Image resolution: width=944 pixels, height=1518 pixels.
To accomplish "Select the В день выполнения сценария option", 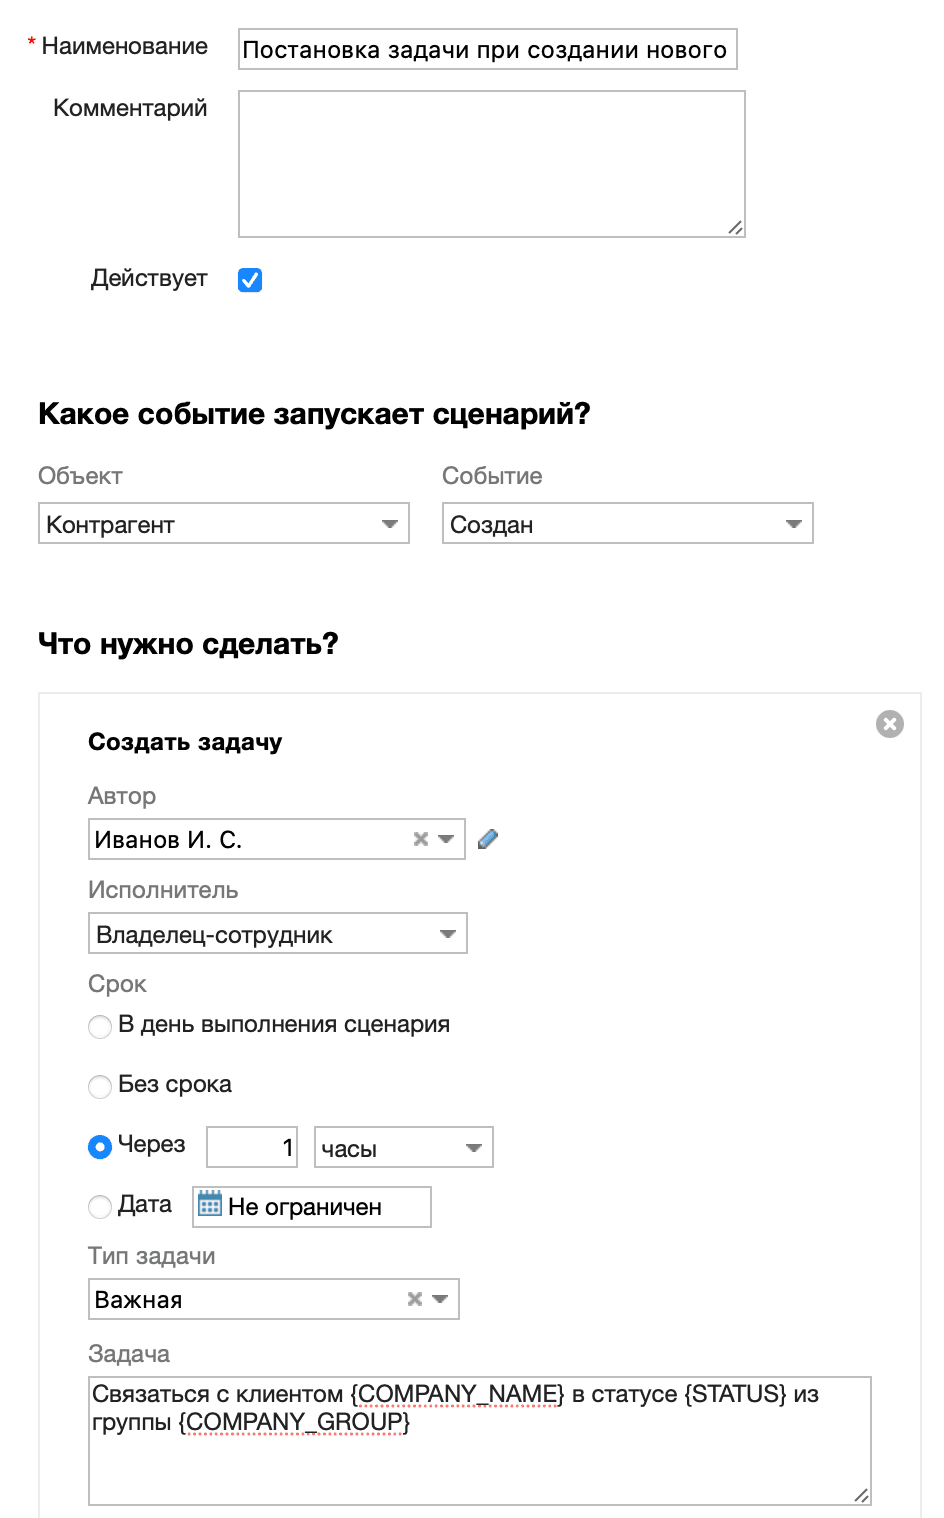I will [100, 1026].
